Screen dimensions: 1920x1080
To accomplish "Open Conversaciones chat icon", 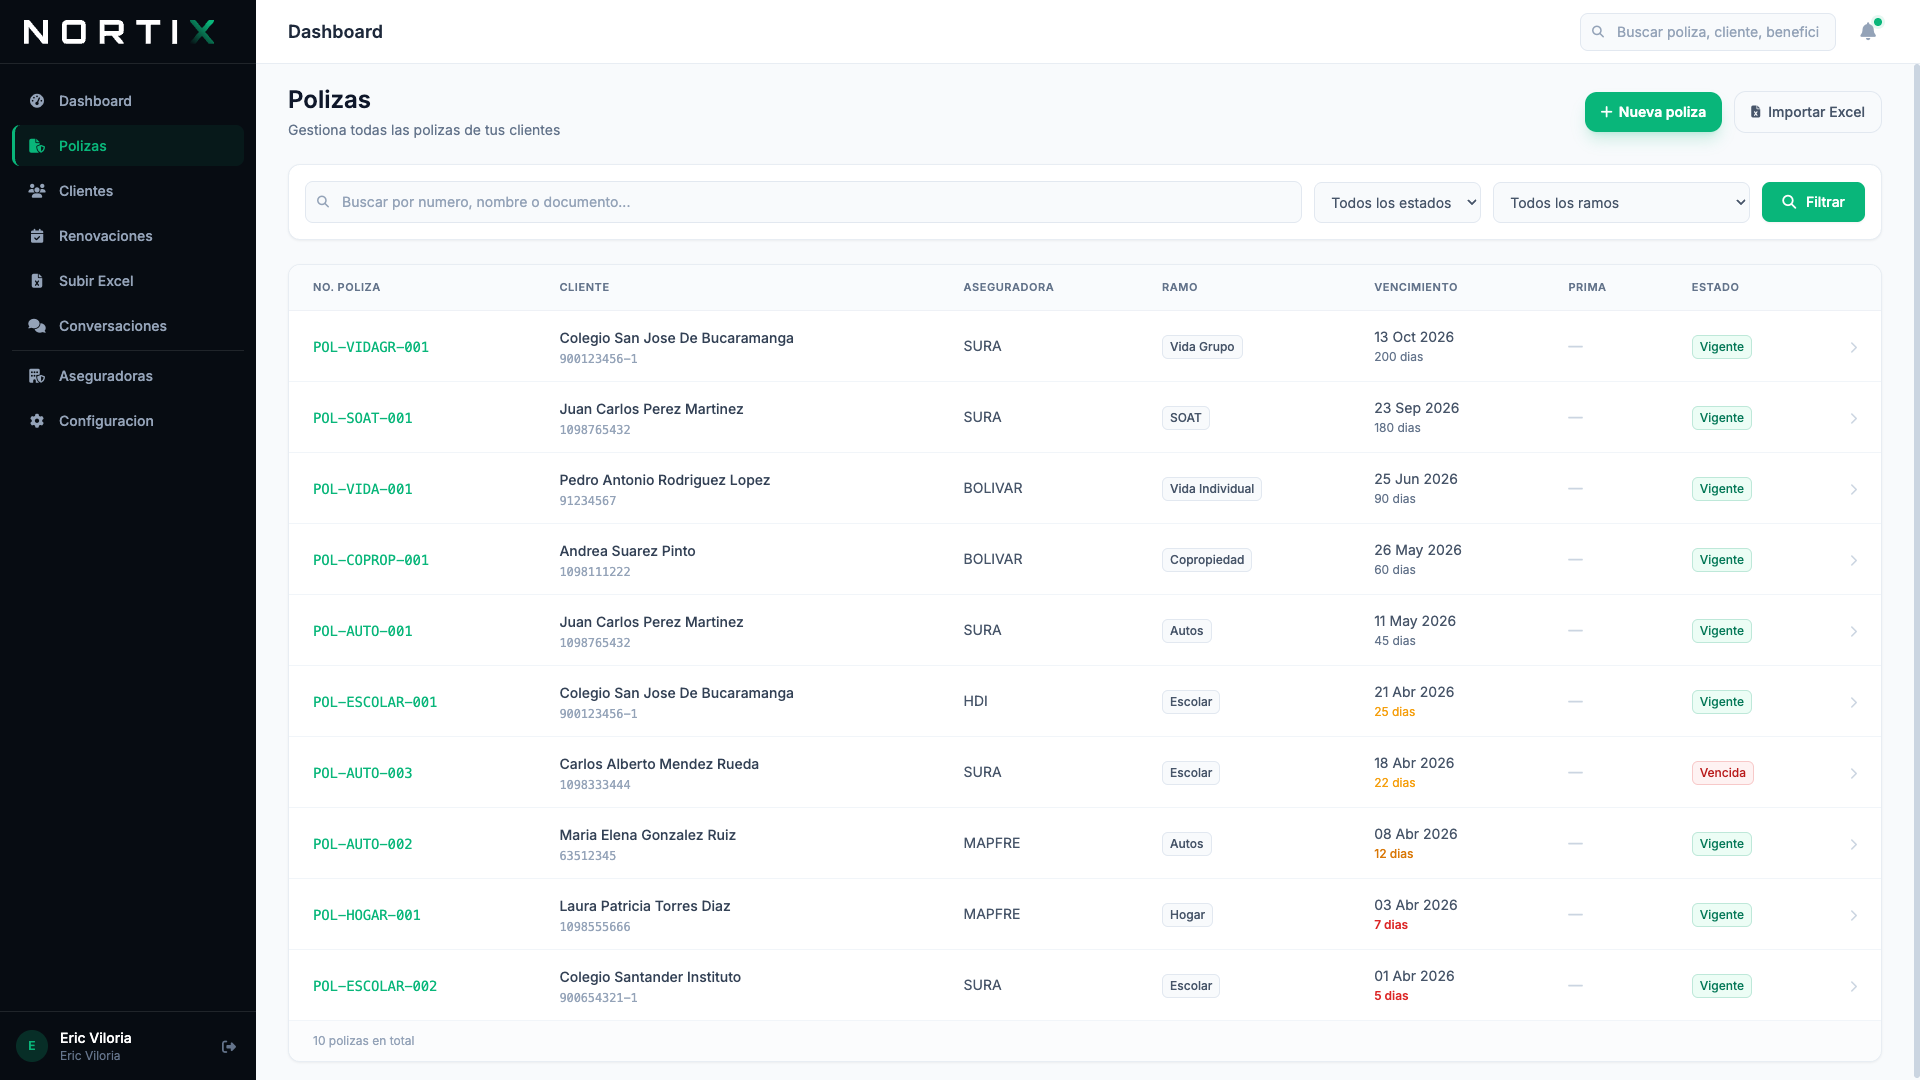I will (36, 326).
